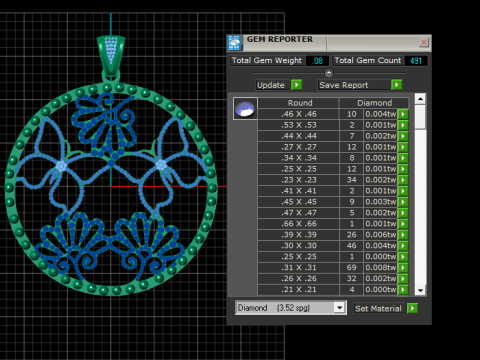Click green arrow for .30 X .30 row

(x=403, y=246)
